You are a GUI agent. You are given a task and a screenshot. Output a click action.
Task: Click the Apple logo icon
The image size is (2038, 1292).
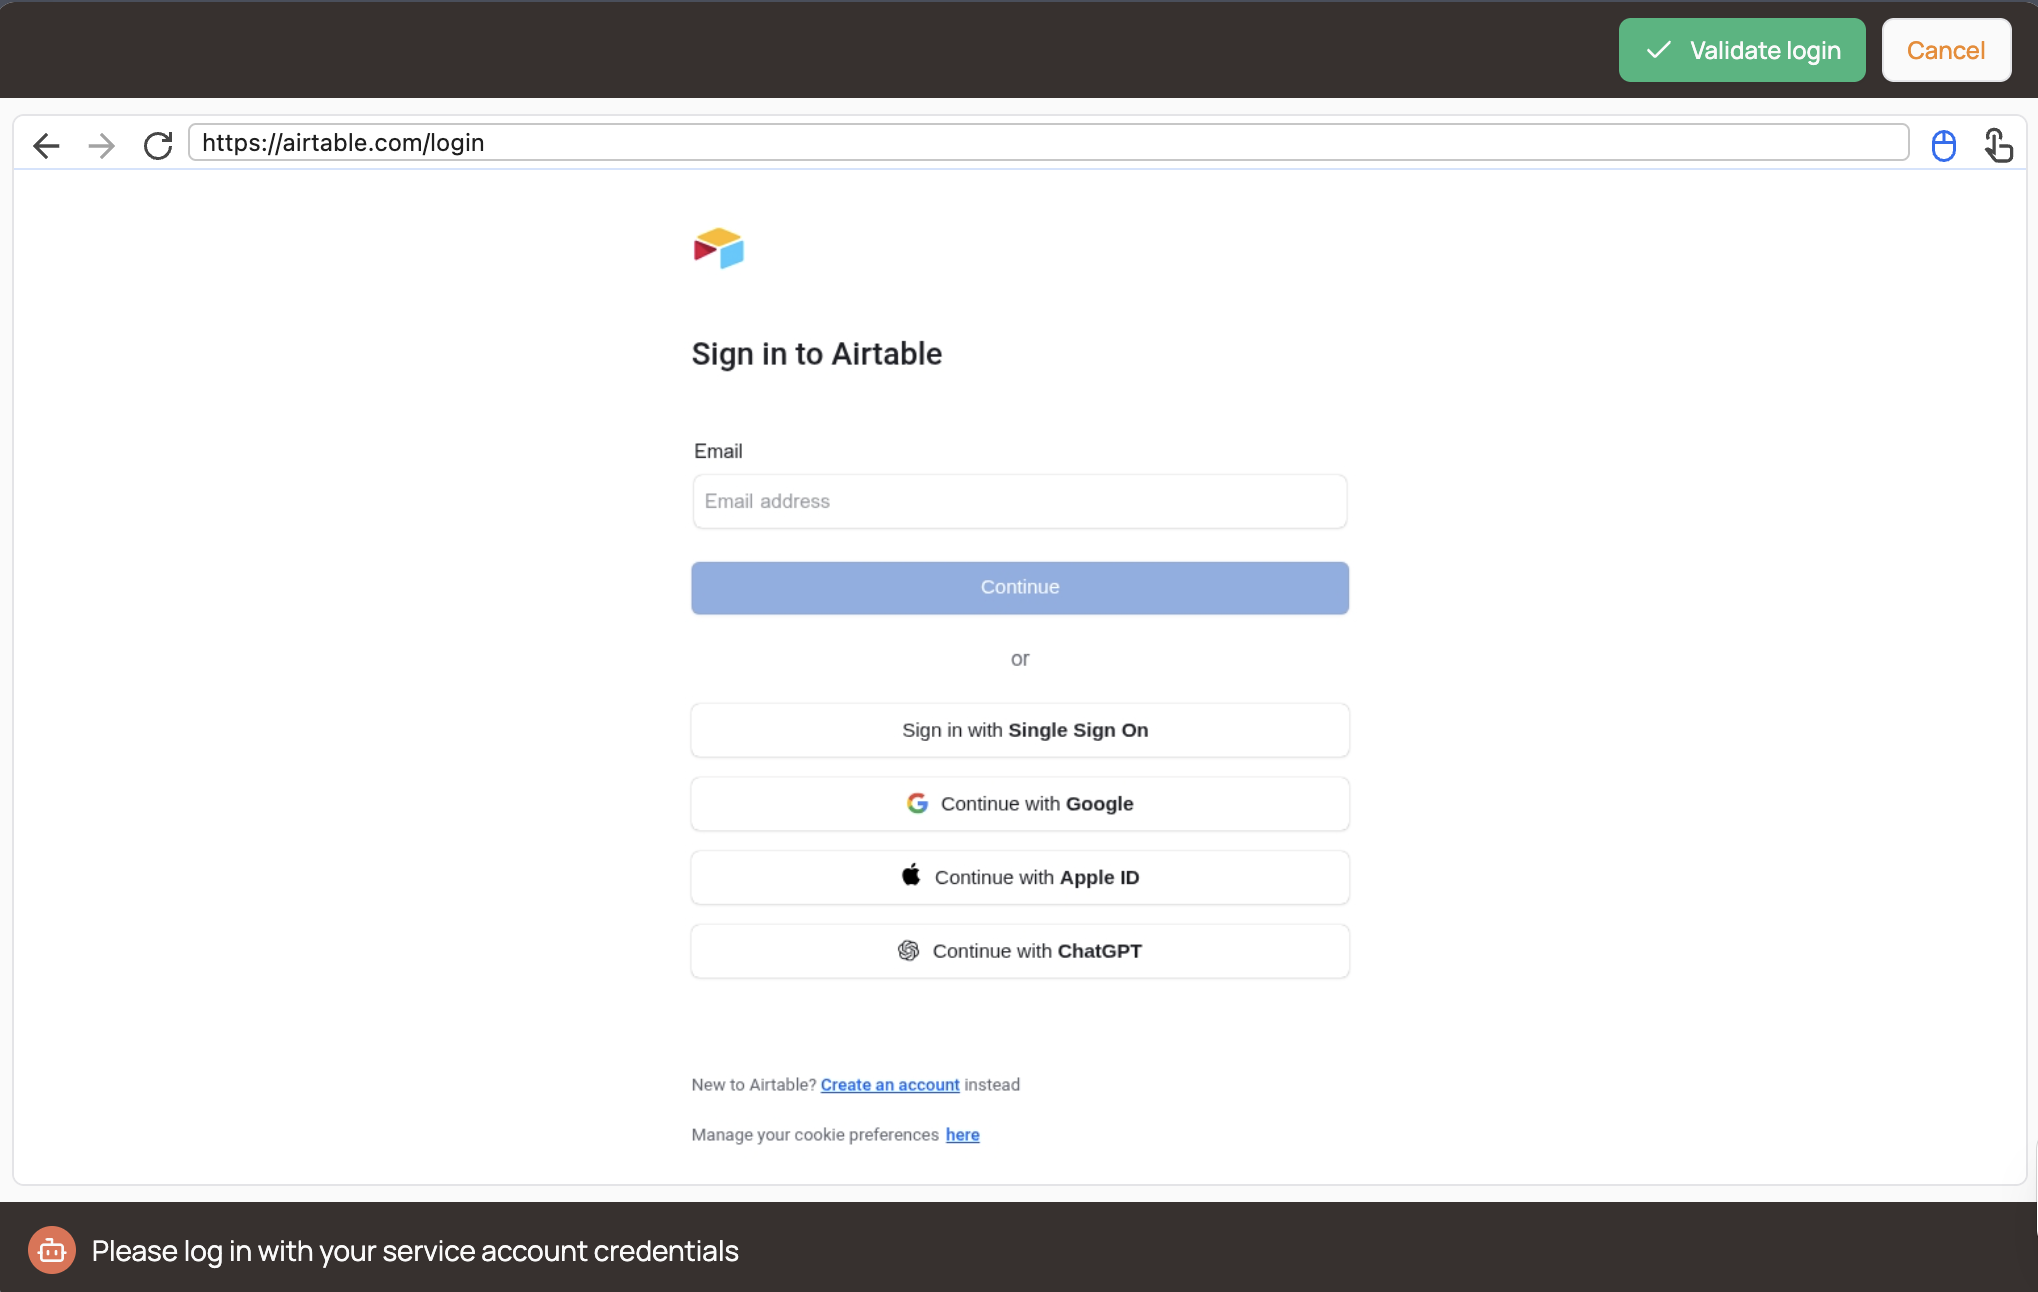tap(911, 875)
